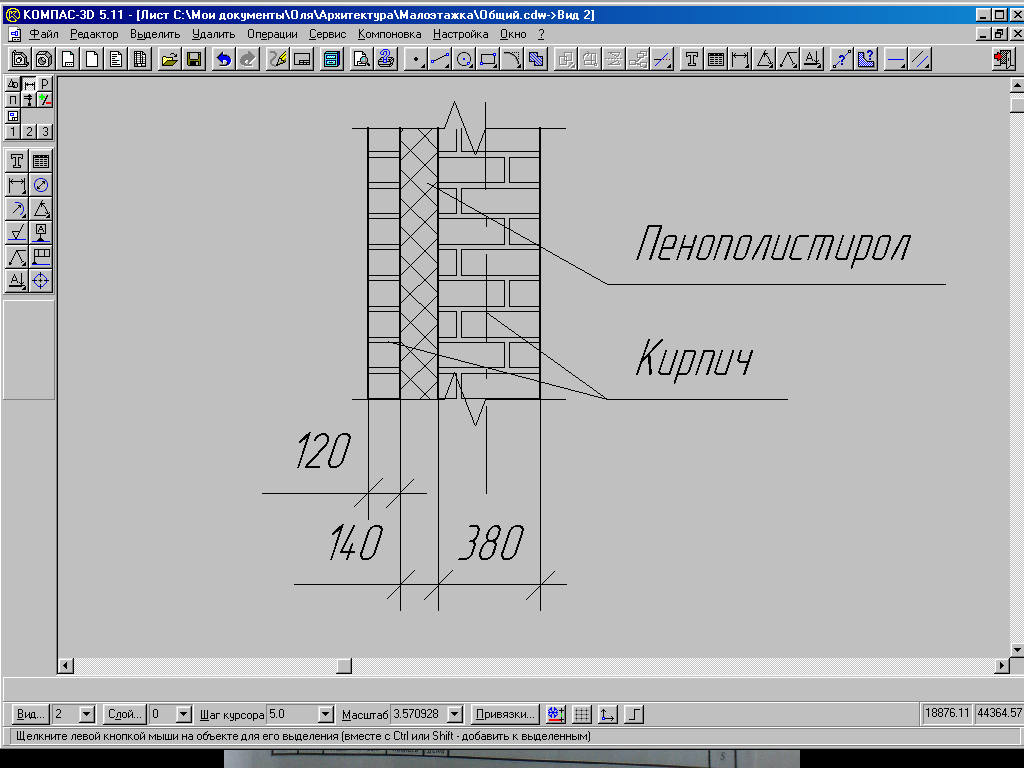Click the Привязки... button

pos(505,714)
